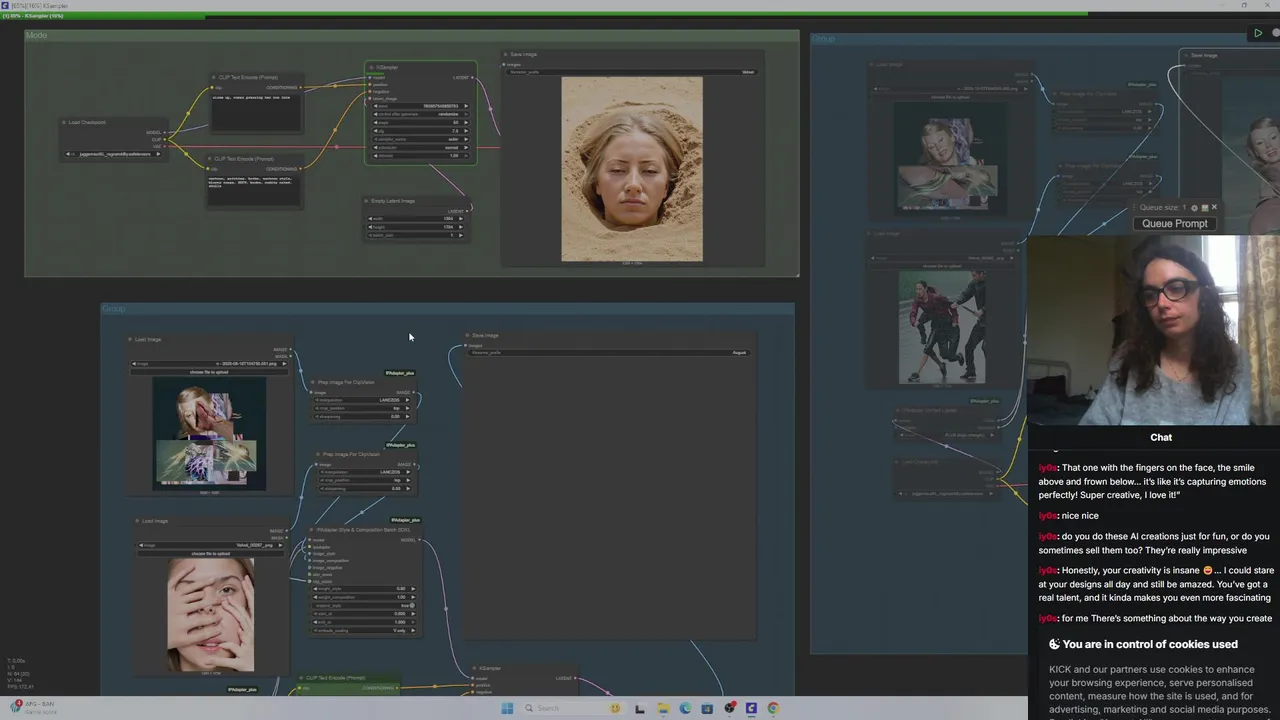The height and width of the screenshot is (720, 1280).
Task: Open interpolation LANCZOS dropdown in second Prep Image node
Action: (x=365, y=472)
